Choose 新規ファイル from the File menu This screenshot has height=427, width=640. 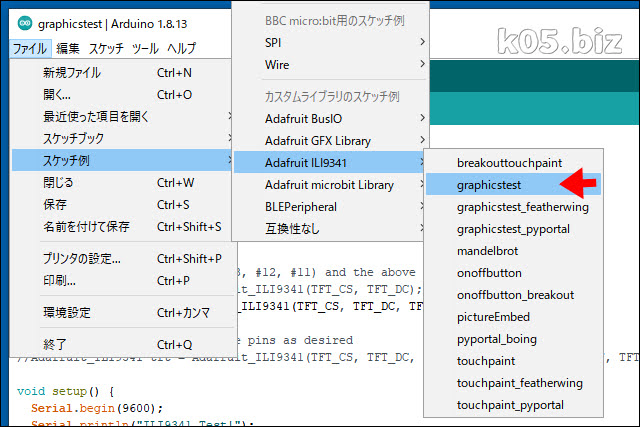pos(122,73)
